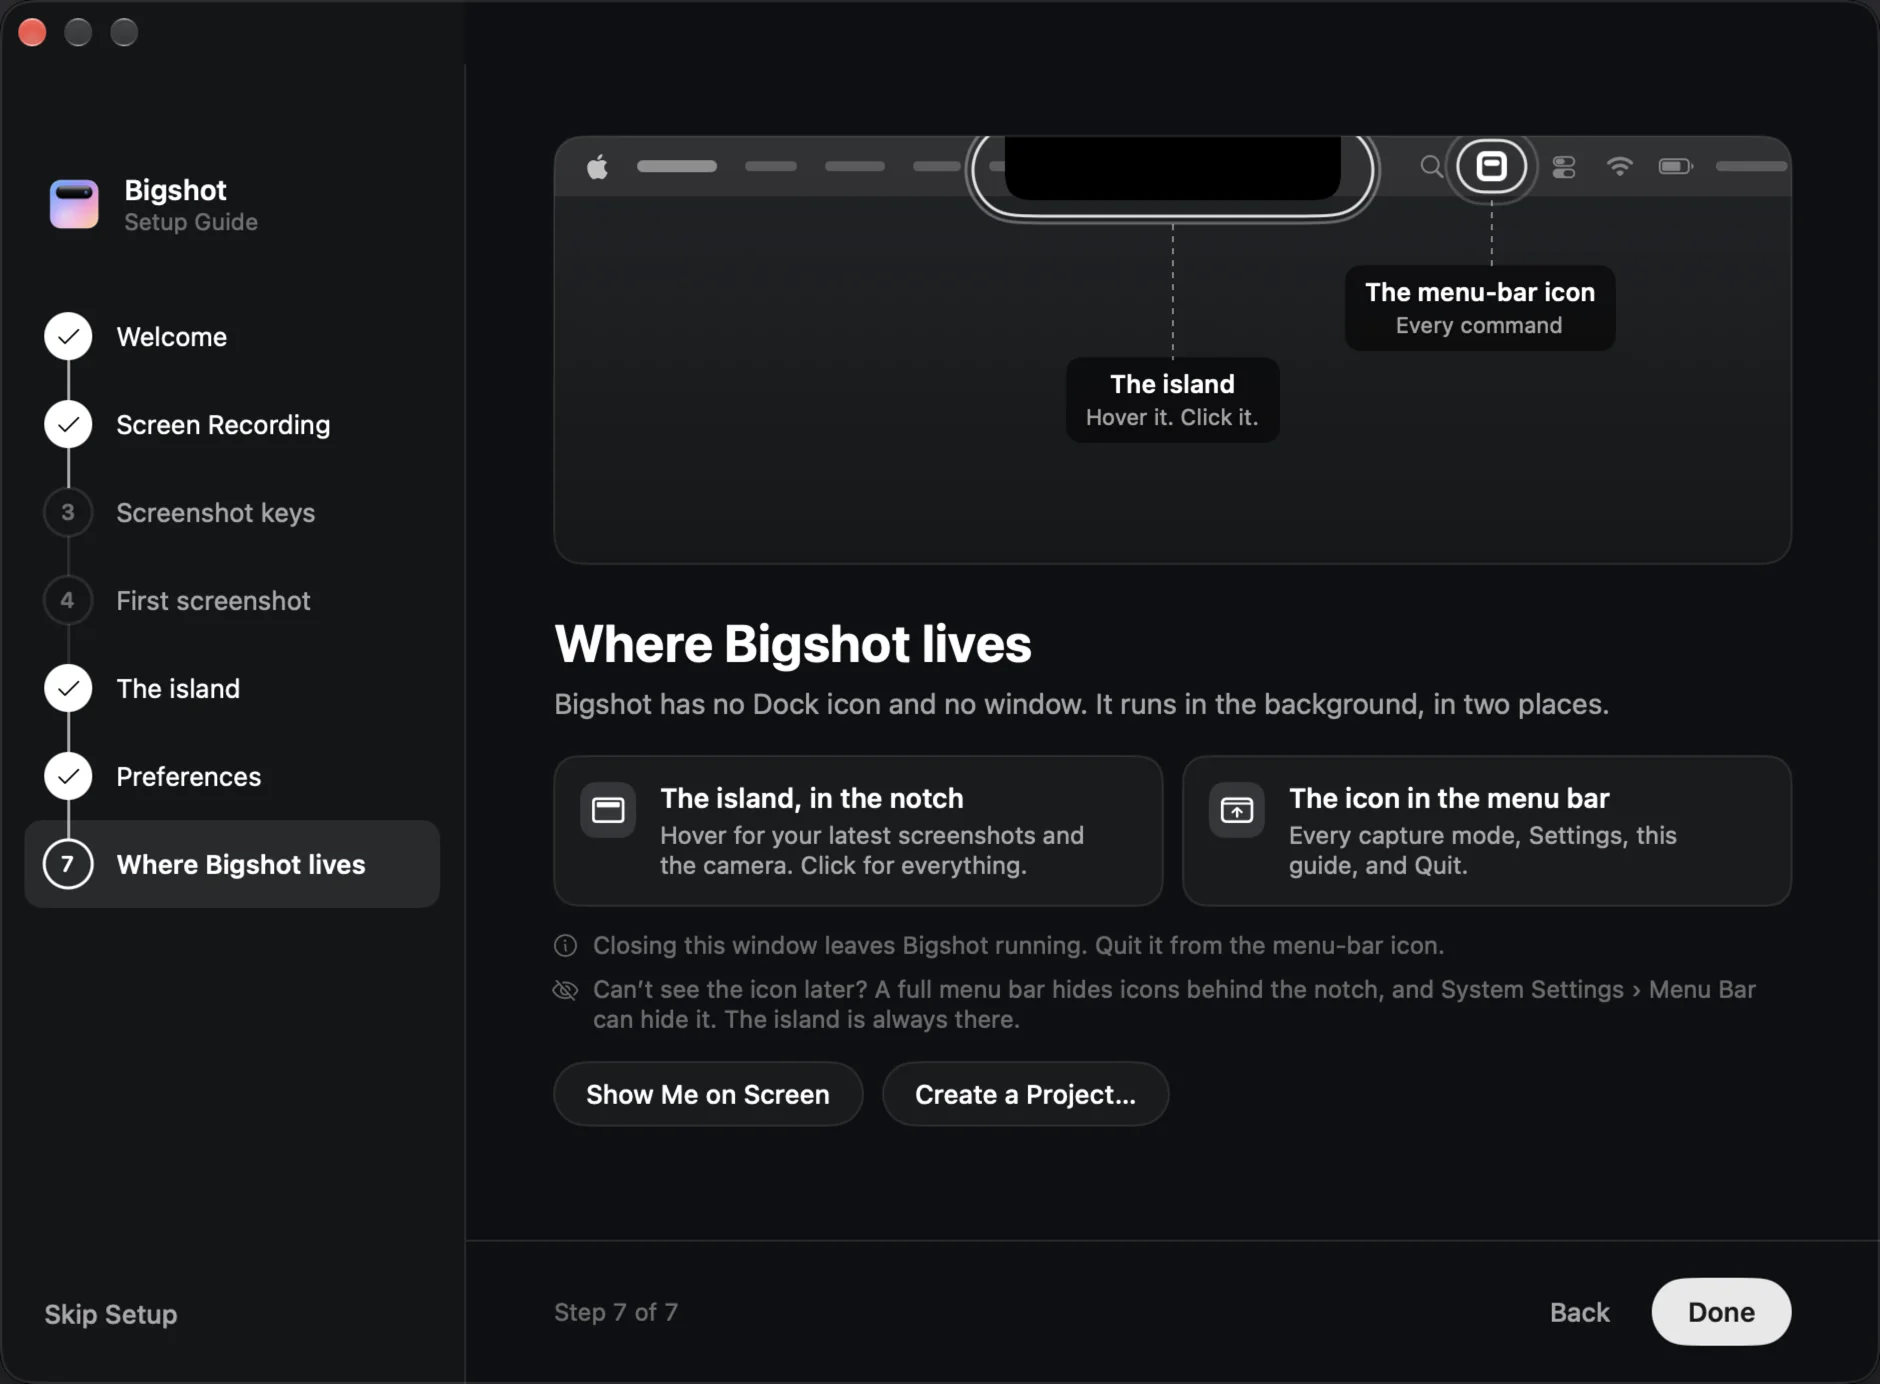Screen dimensions: 1880x1384
Task: Click the upload-window icon in the menu bar card
Action: [x=1237, y=810]
